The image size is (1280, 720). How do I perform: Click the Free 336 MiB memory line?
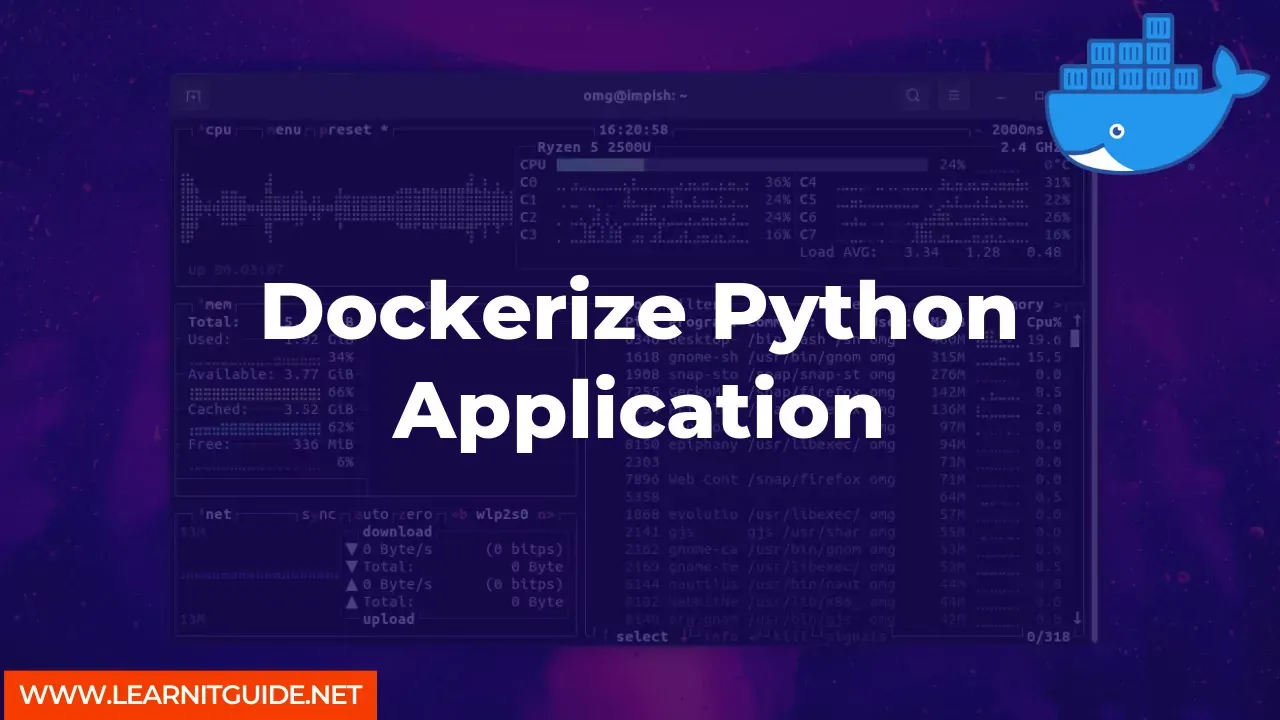click(271, 444)
